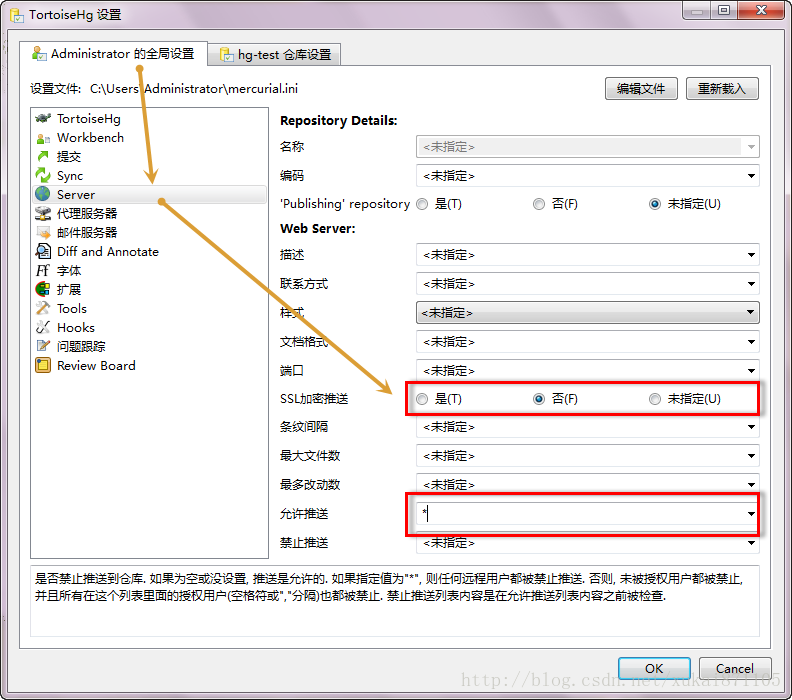Viewport: 792px width, 700px height.
Task: Select 是(T) for Publishing repository
Action: point(422,204)
